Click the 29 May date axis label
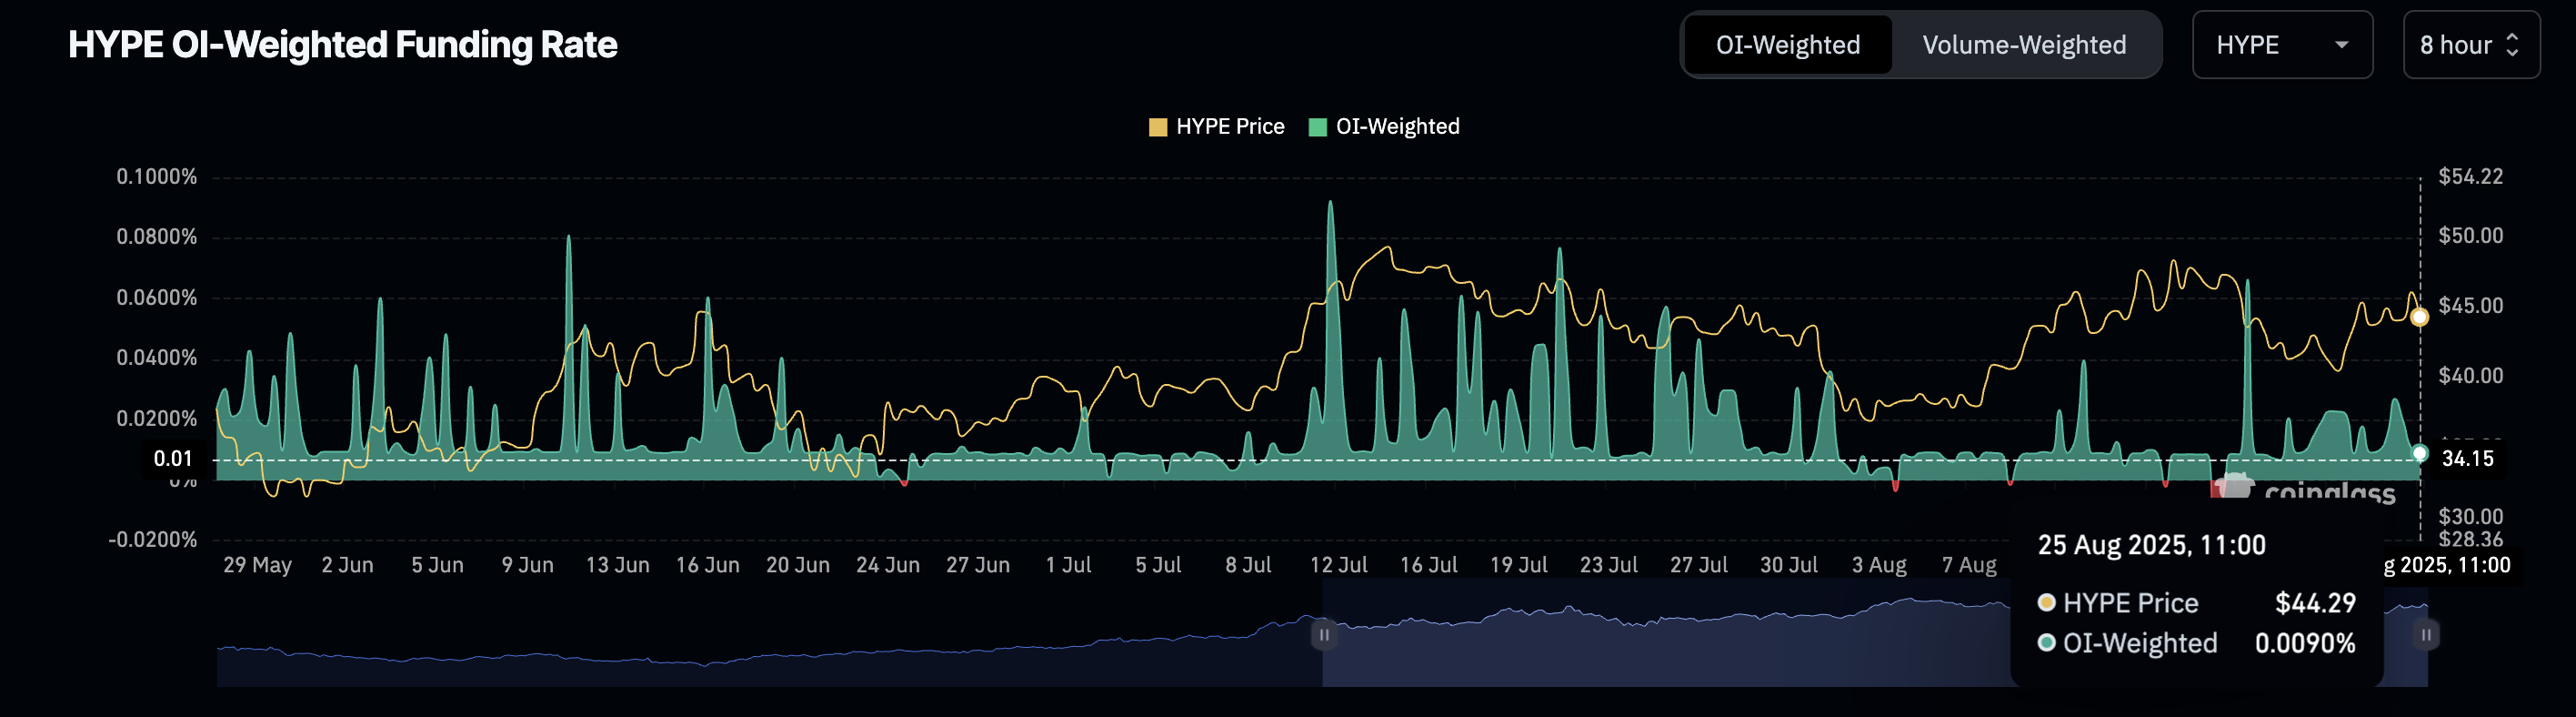This screenshot has height=717, width=2576. (x=258, y=565)
